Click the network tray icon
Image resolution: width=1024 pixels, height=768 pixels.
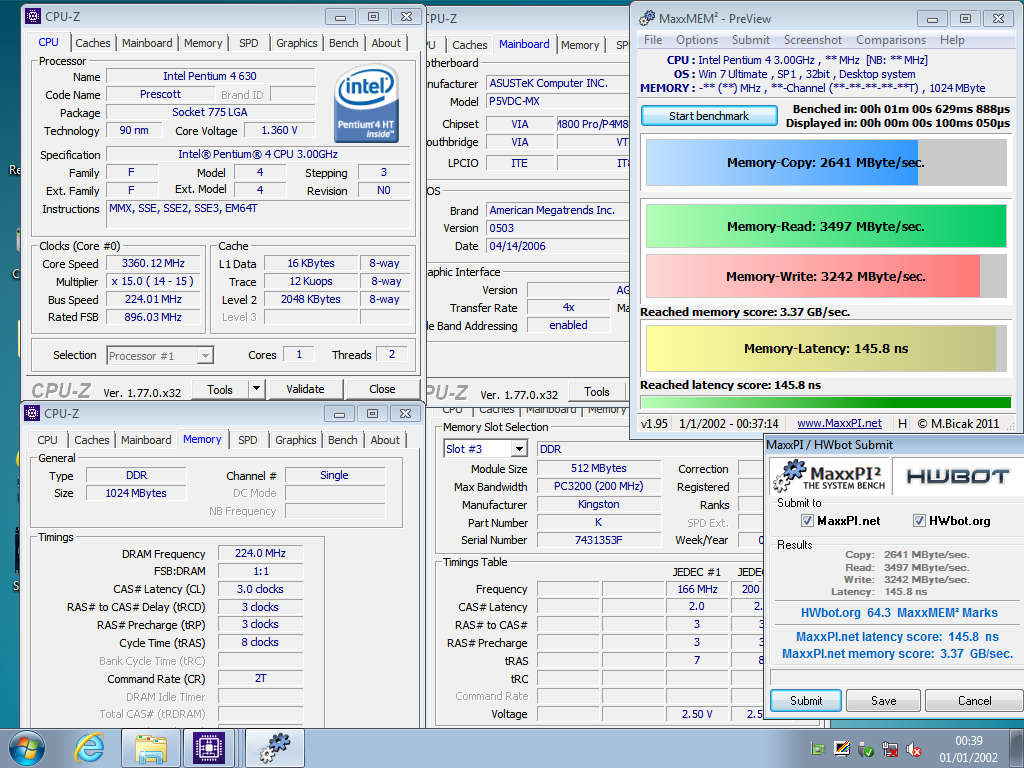889,750
